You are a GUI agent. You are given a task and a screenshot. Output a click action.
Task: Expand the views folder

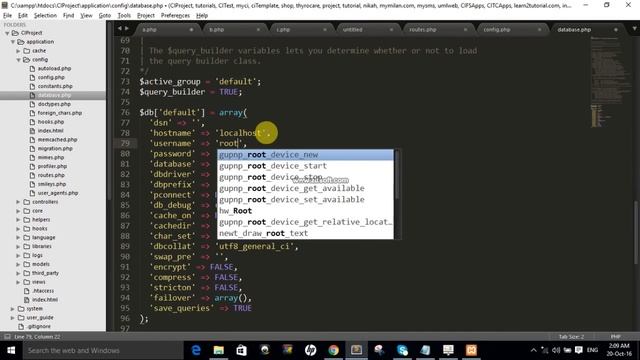click(18, 282)
